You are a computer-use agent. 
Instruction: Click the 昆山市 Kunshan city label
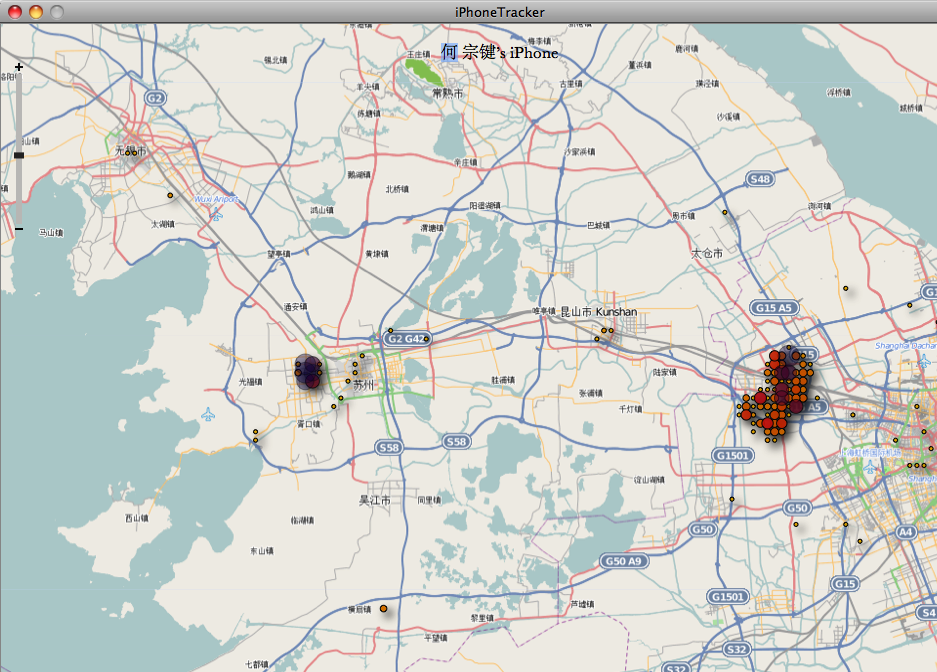pyautogui.click(x=598, y=312)
